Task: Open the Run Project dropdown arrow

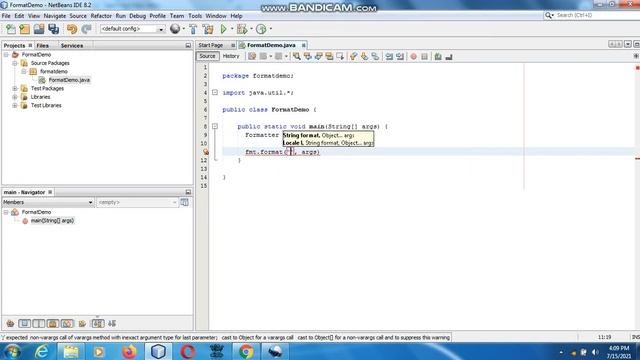Action: [232, 29]
